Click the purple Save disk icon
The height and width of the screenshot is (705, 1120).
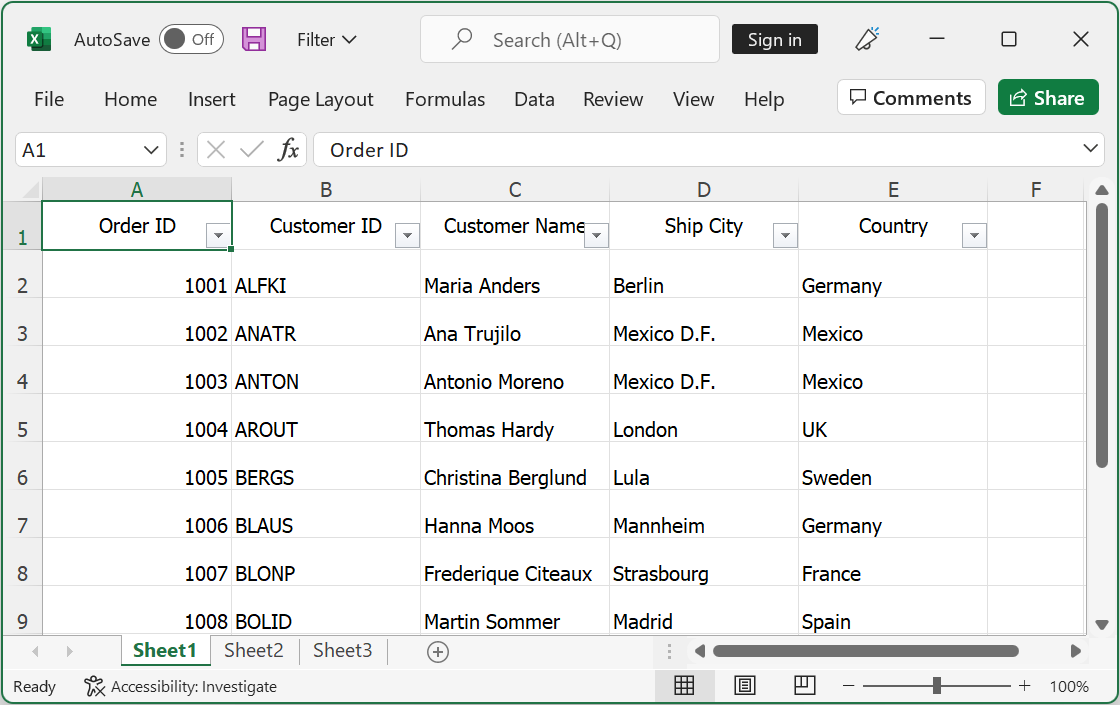point(254,39)
